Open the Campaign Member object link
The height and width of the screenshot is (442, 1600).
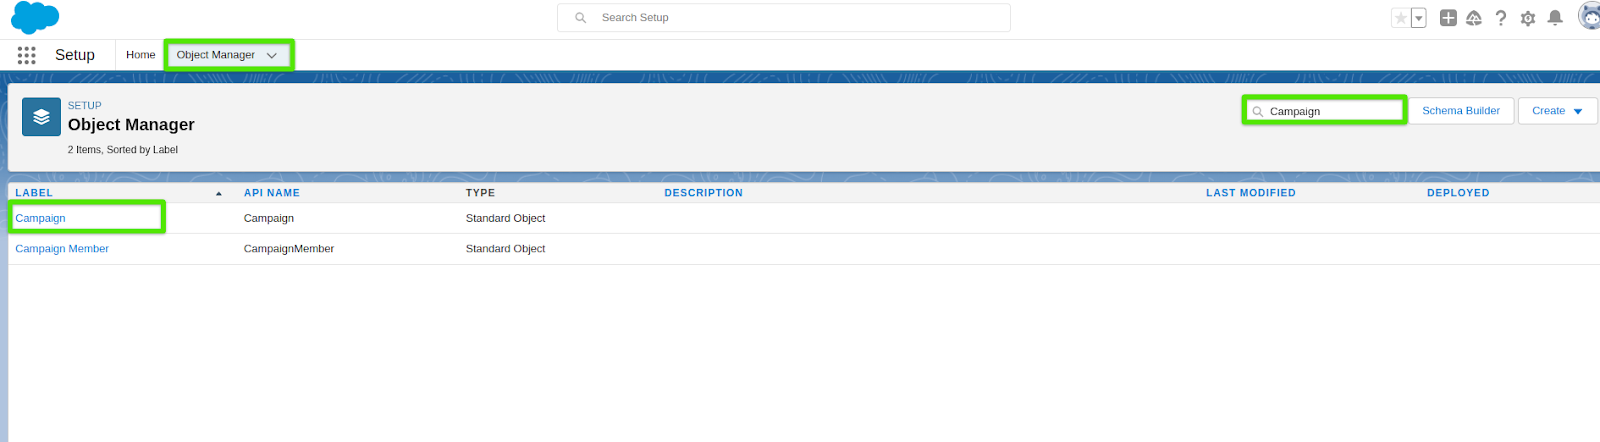pyautogui.click(x=62, y=249)
